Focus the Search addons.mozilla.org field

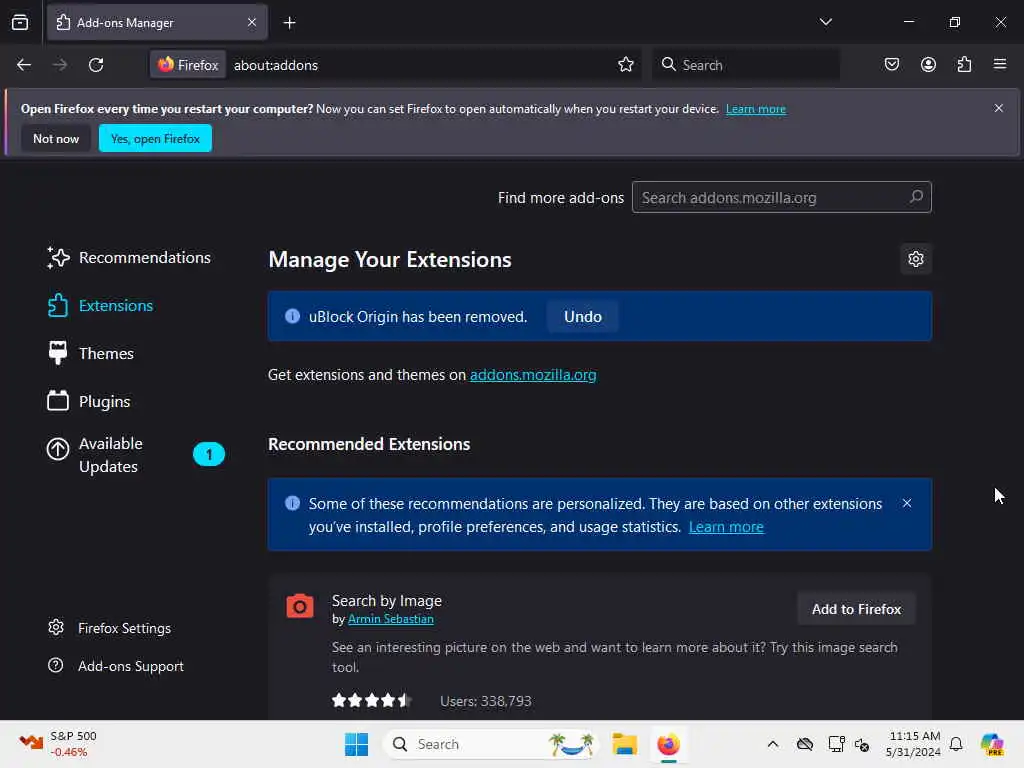click(x=781, y=197)
